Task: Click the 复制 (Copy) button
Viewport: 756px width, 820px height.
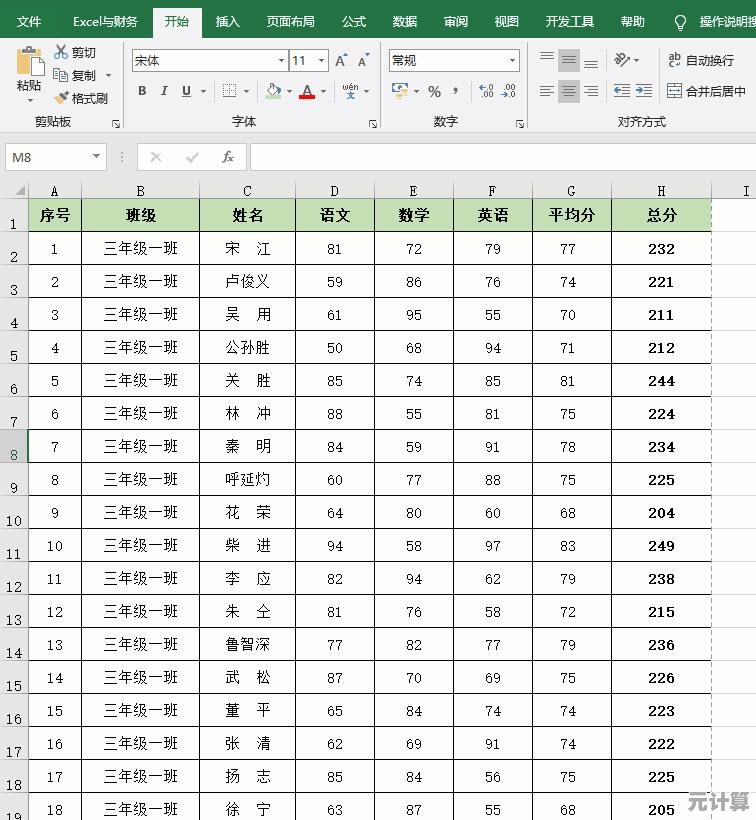Action: [75, 75]
